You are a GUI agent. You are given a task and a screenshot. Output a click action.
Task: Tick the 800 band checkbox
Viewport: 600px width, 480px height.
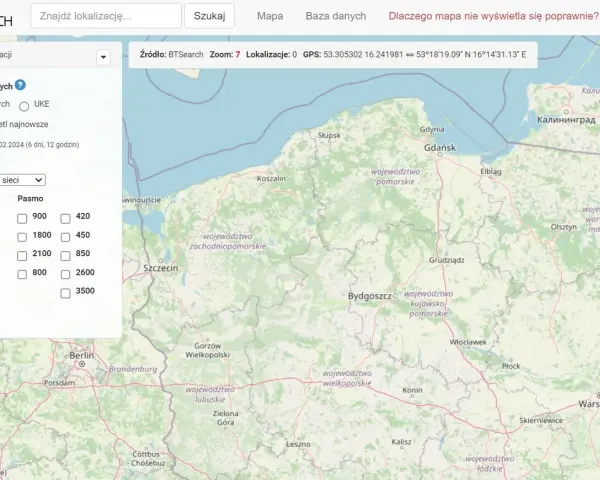pyautogui.click(x=22, y=274)
